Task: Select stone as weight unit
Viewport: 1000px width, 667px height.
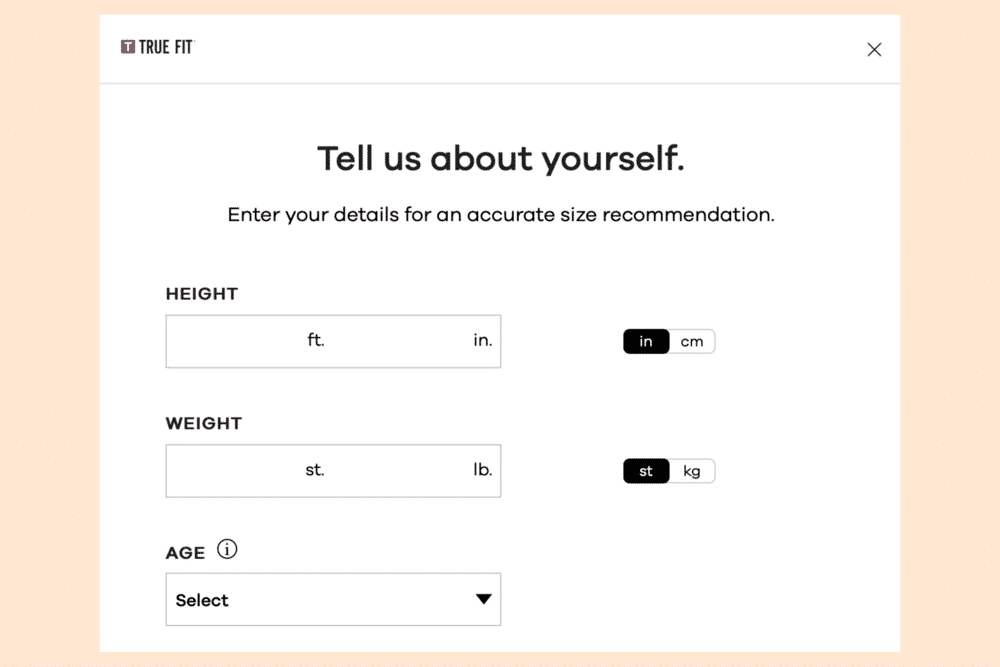Action: pos(646,471)
